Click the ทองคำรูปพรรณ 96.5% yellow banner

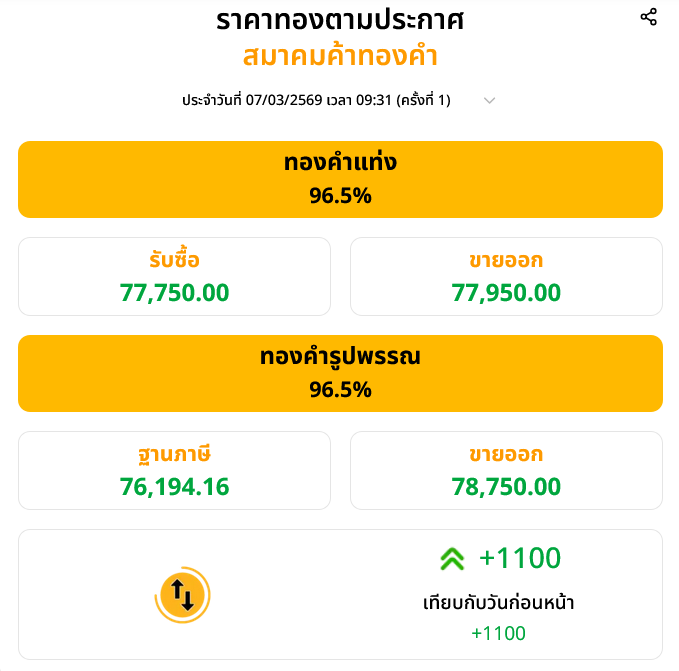[340, 373]
